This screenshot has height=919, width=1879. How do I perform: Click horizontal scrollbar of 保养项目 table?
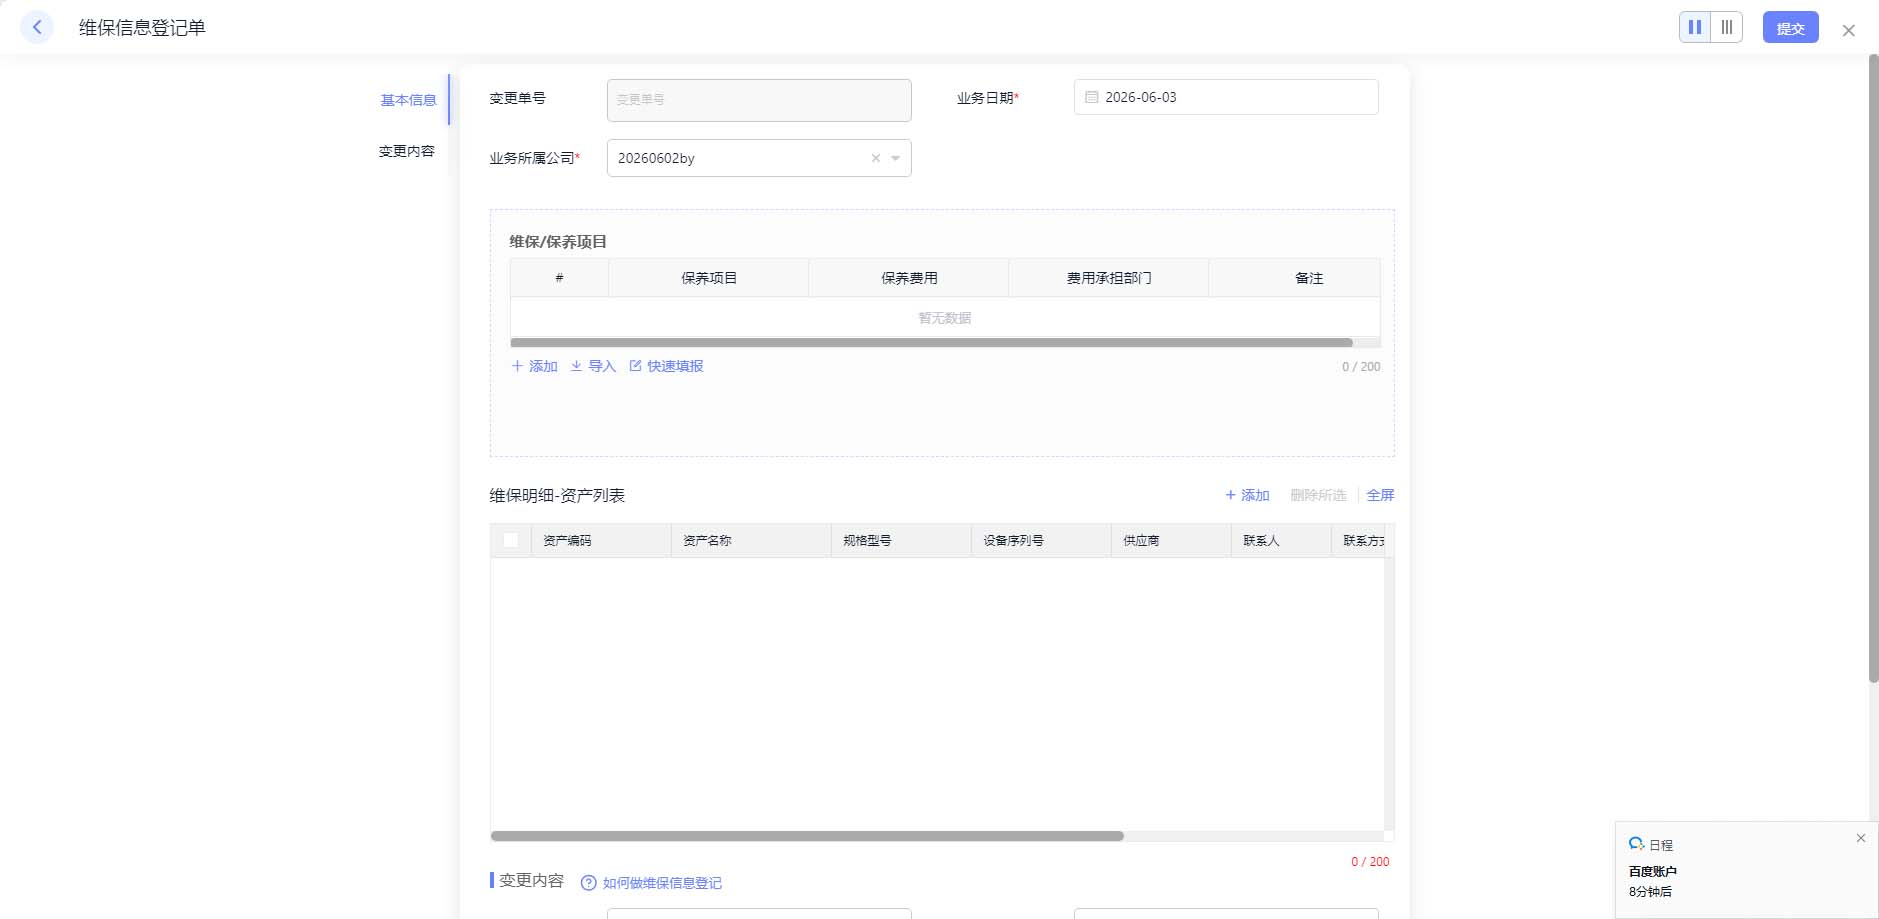(931, 342)
